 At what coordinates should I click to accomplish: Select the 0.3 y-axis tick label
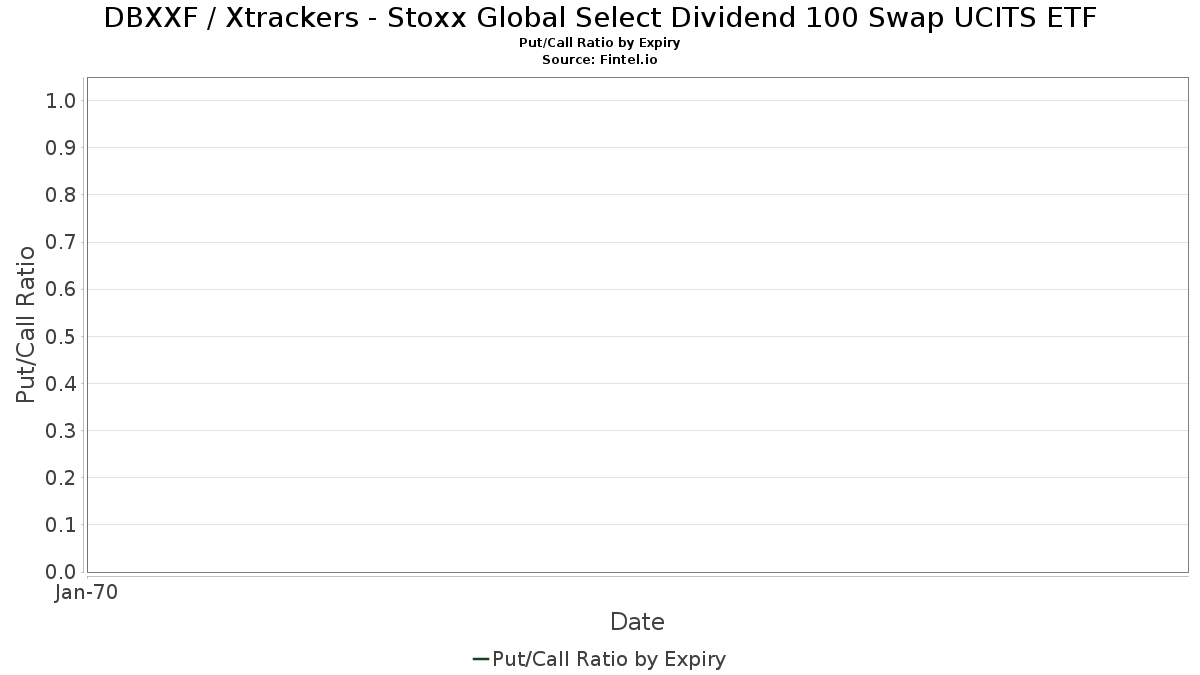tap(61, 431)
